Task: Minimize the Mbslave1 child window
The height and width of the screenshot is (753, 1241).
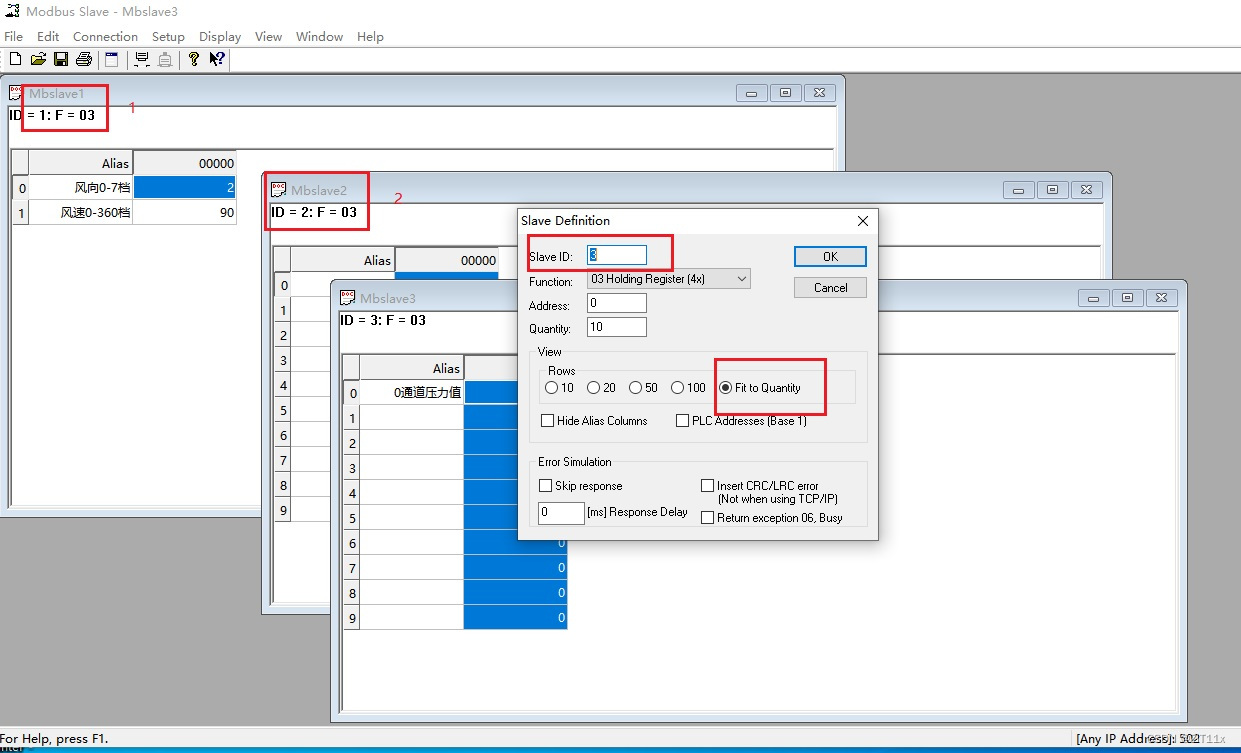Action: coord(751,93)
